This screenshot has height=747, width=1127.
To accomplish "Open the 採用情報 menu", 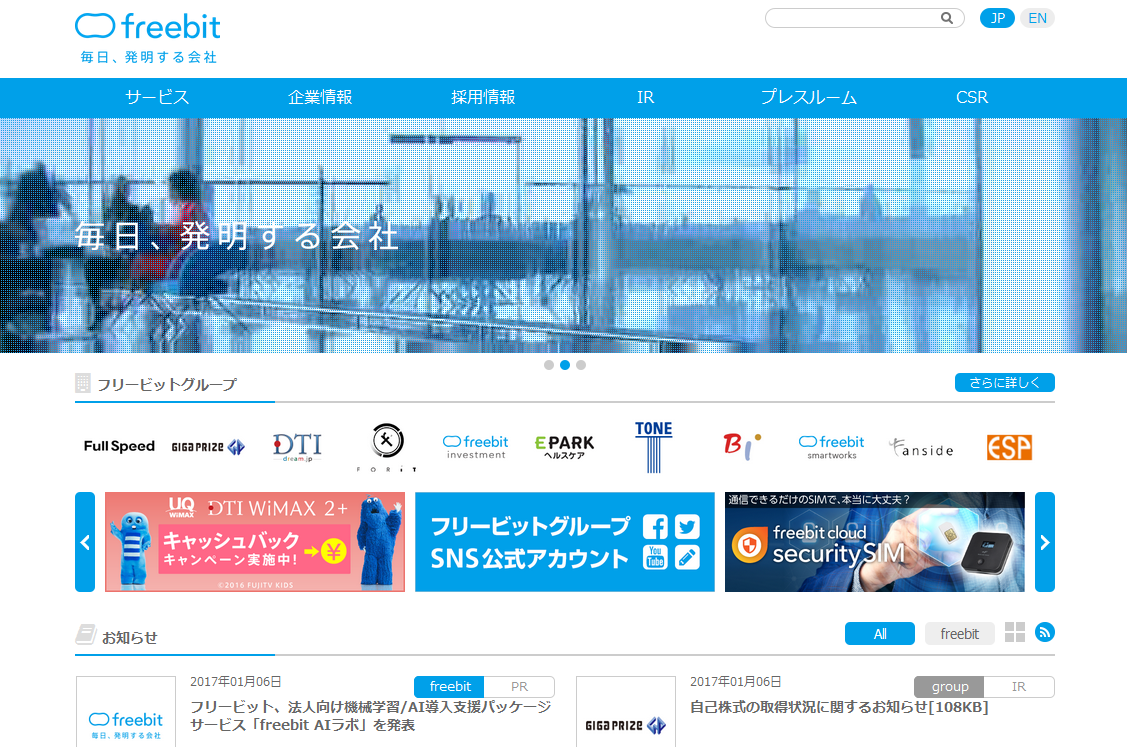I will click(x=483, y=97).
